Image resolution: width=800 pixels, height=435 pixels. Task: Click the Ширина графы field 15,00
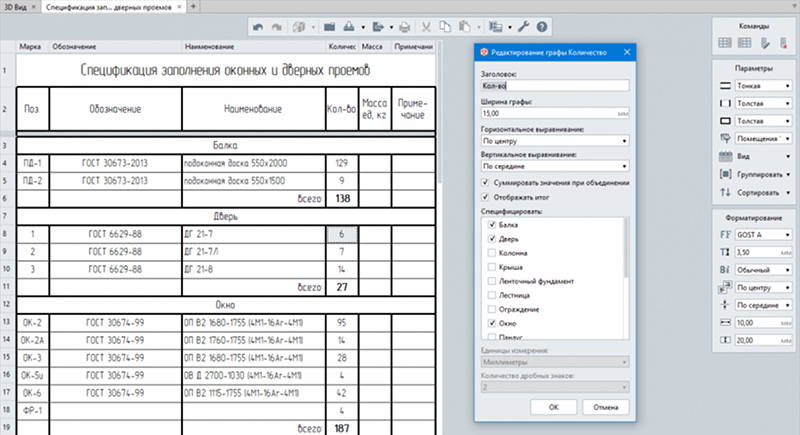pyautogui.click(x=555, y=113)
